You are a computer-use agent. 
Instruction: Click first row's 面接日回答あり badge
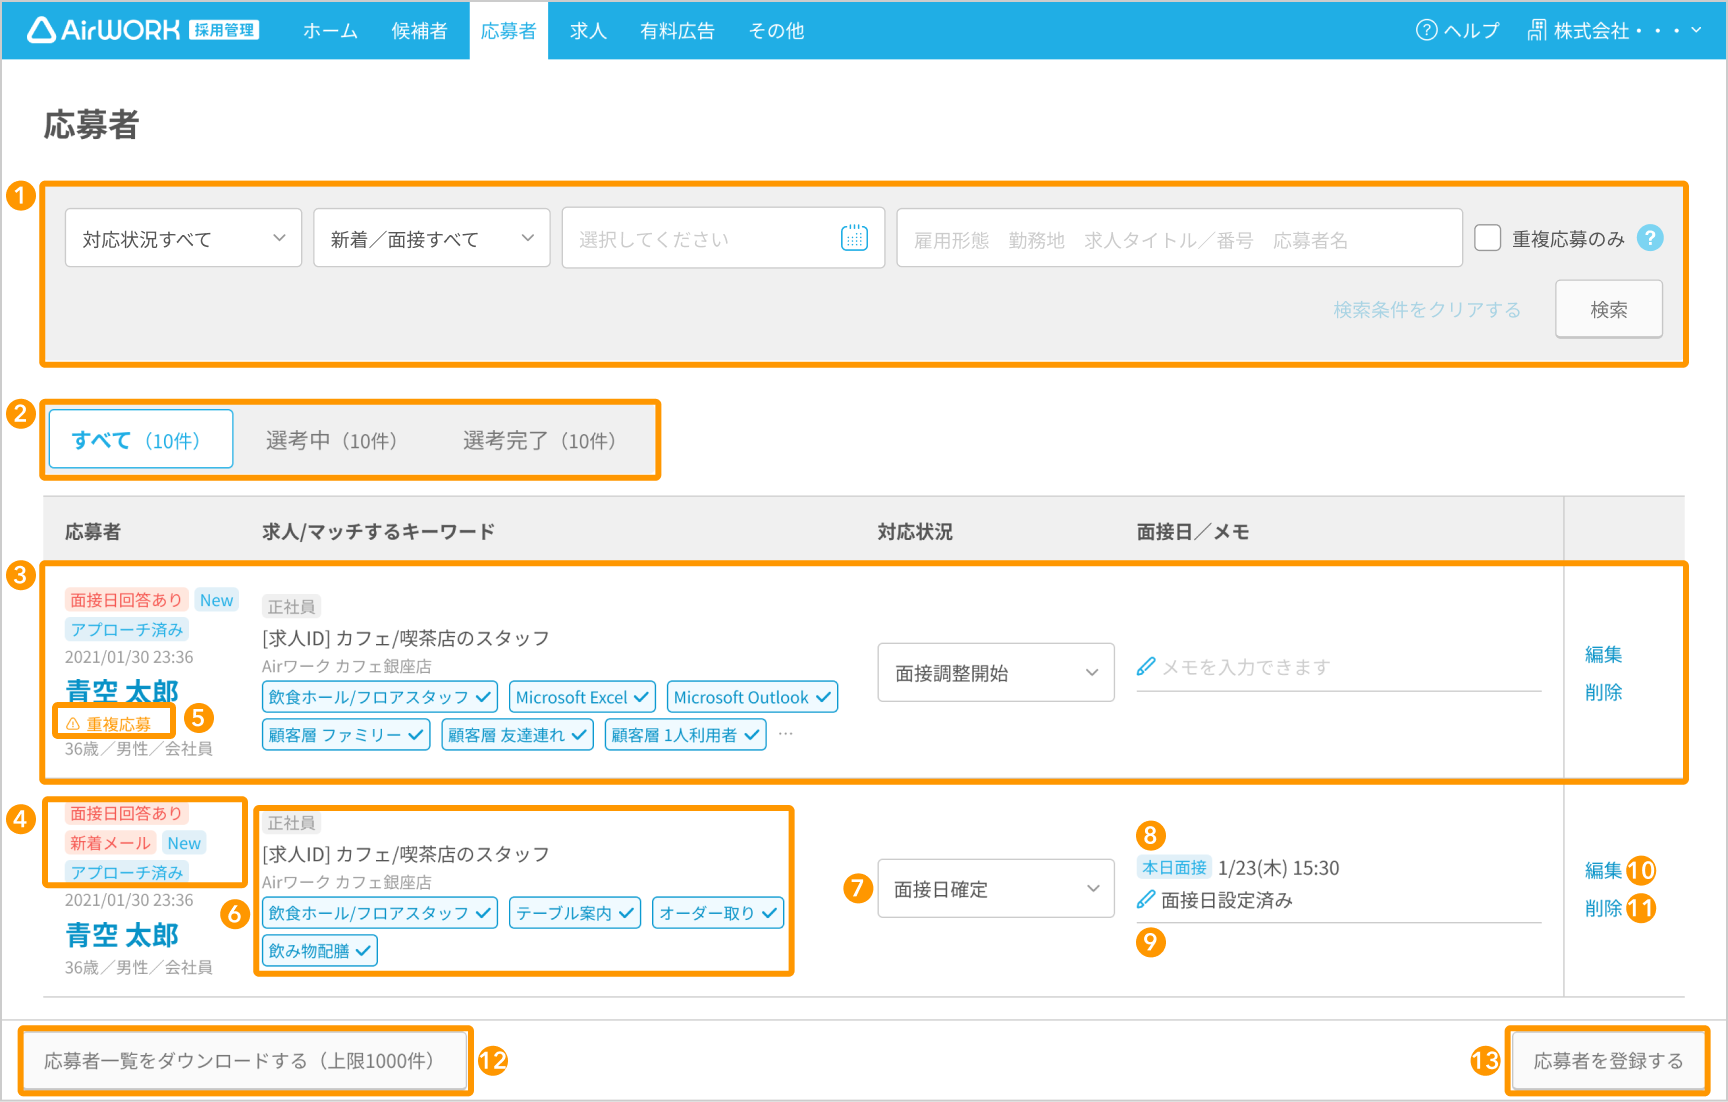pos(126,600)
